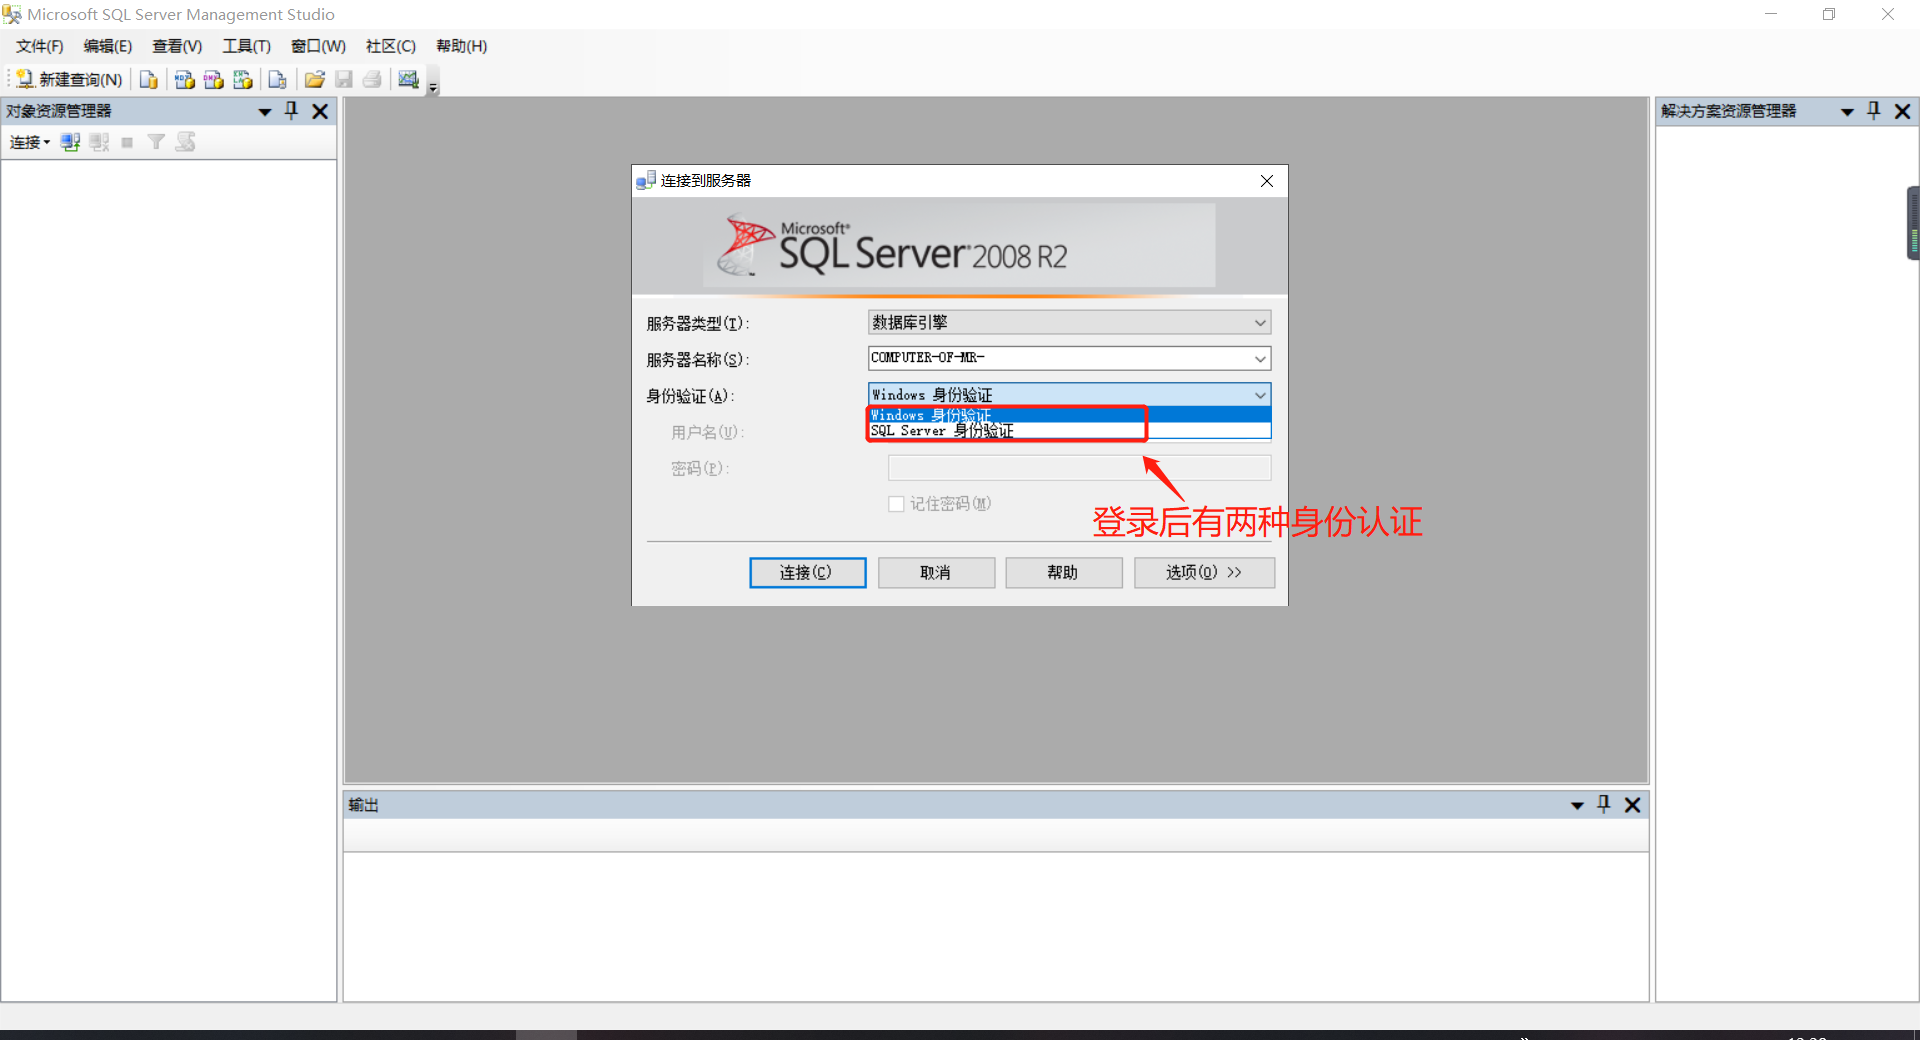Open the 工具 menu

245,46
